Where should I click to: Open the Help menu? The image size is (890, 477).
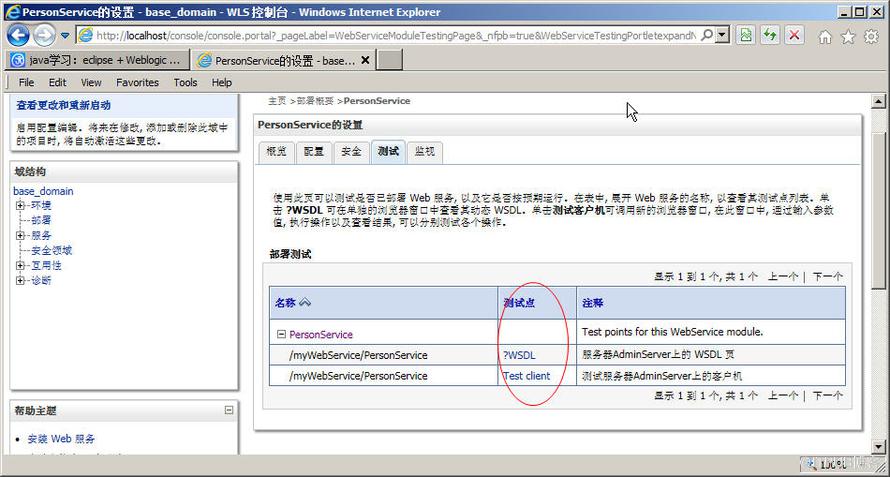tap(222, 82)
